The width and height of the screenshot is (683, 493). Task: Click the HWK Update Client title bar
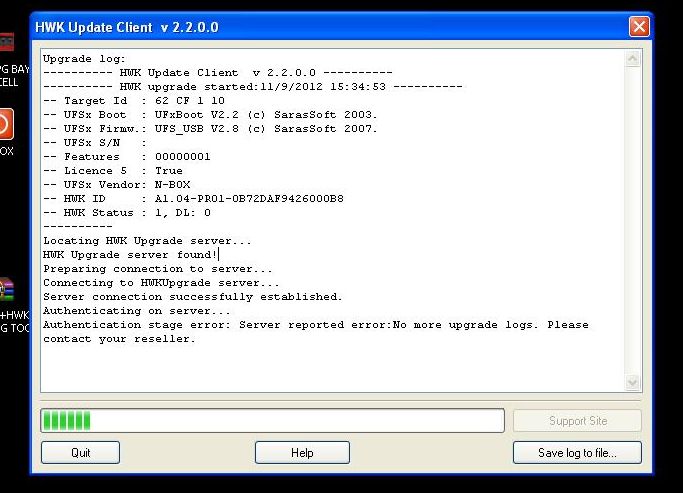tap(331, 27)
